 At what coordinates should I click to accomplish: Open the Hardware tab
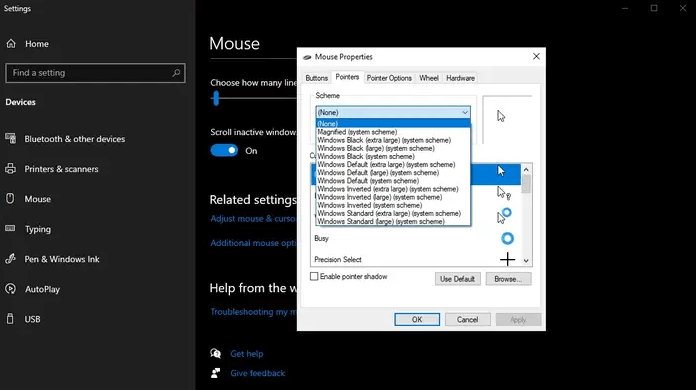coord(460,78)
